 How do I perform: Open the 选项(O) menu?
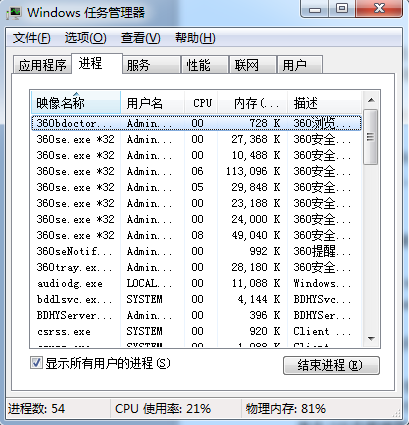coord(85,38)
